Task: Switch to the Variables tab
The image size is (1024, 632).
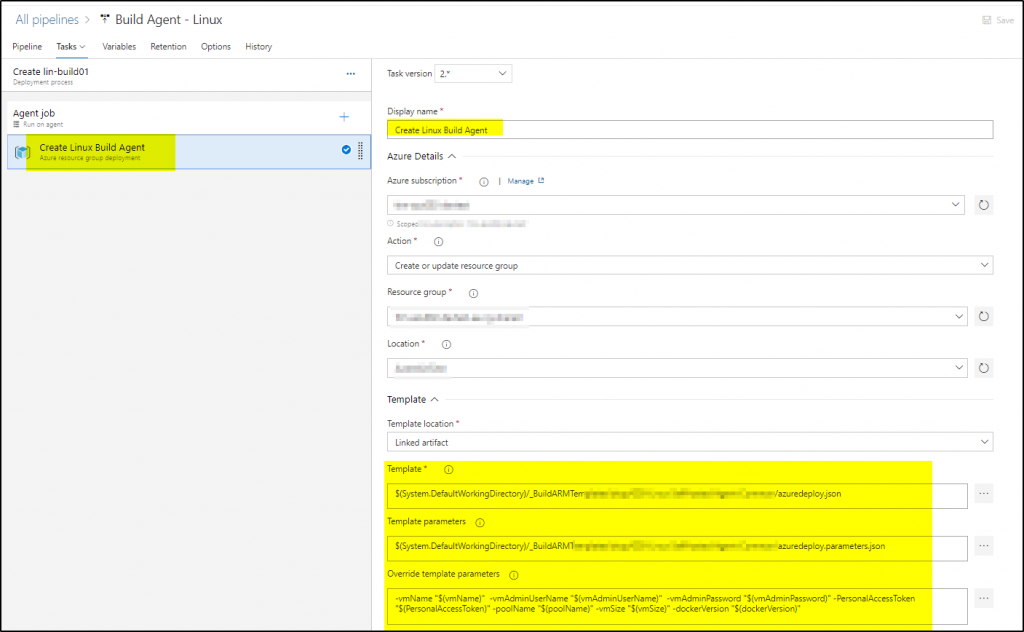Action: click(x=119, y=46)
